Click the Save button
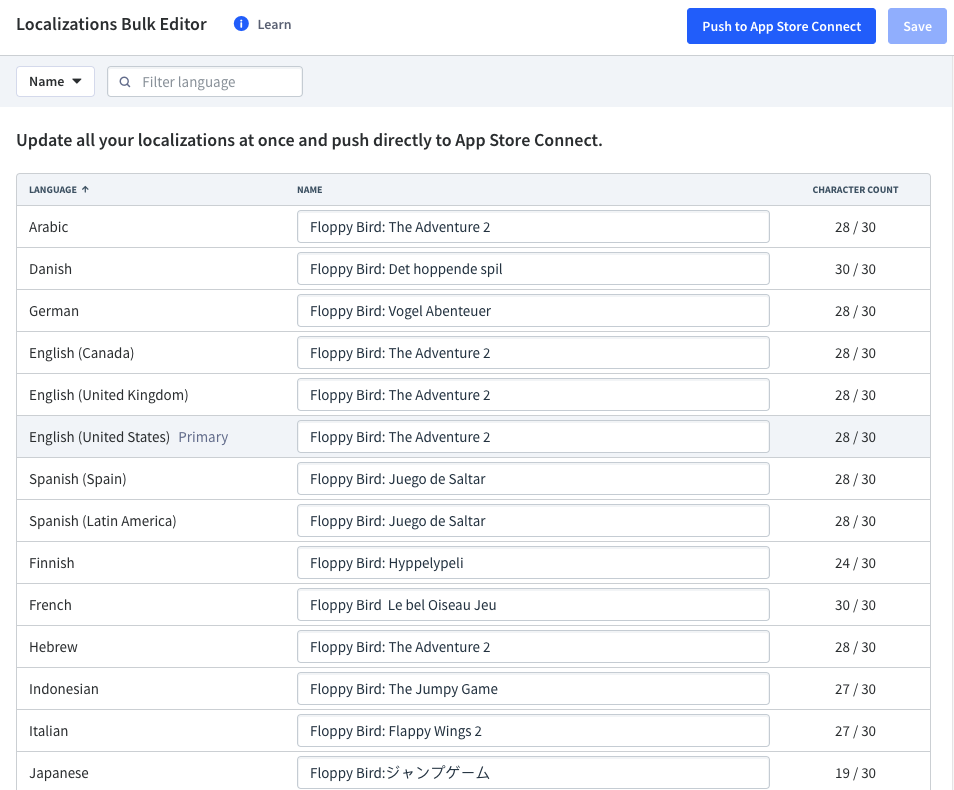This screenshot has width=954, height=790. [917, 26]
